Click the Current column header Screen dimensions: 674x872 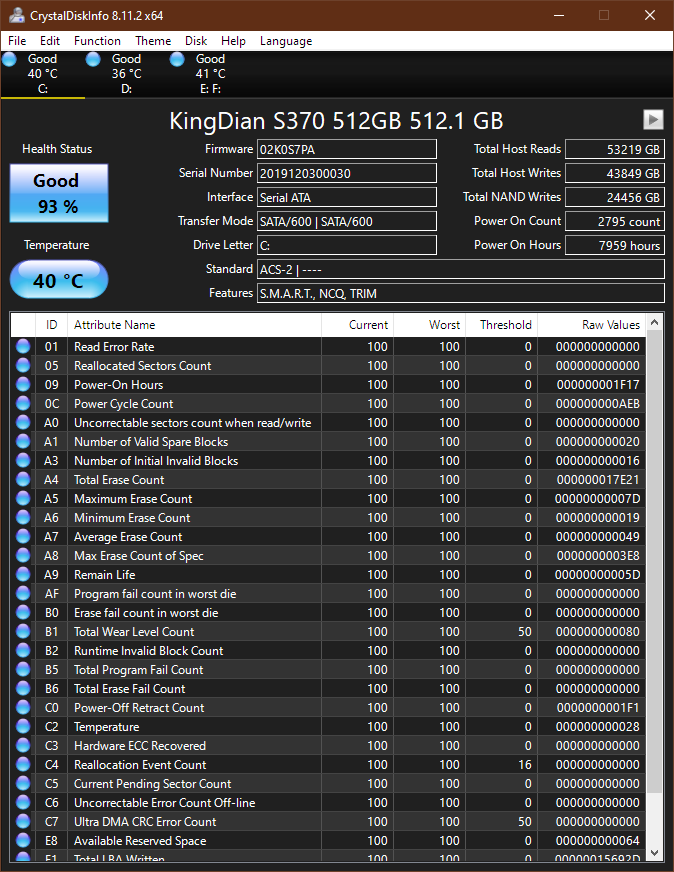pos(358,325)
